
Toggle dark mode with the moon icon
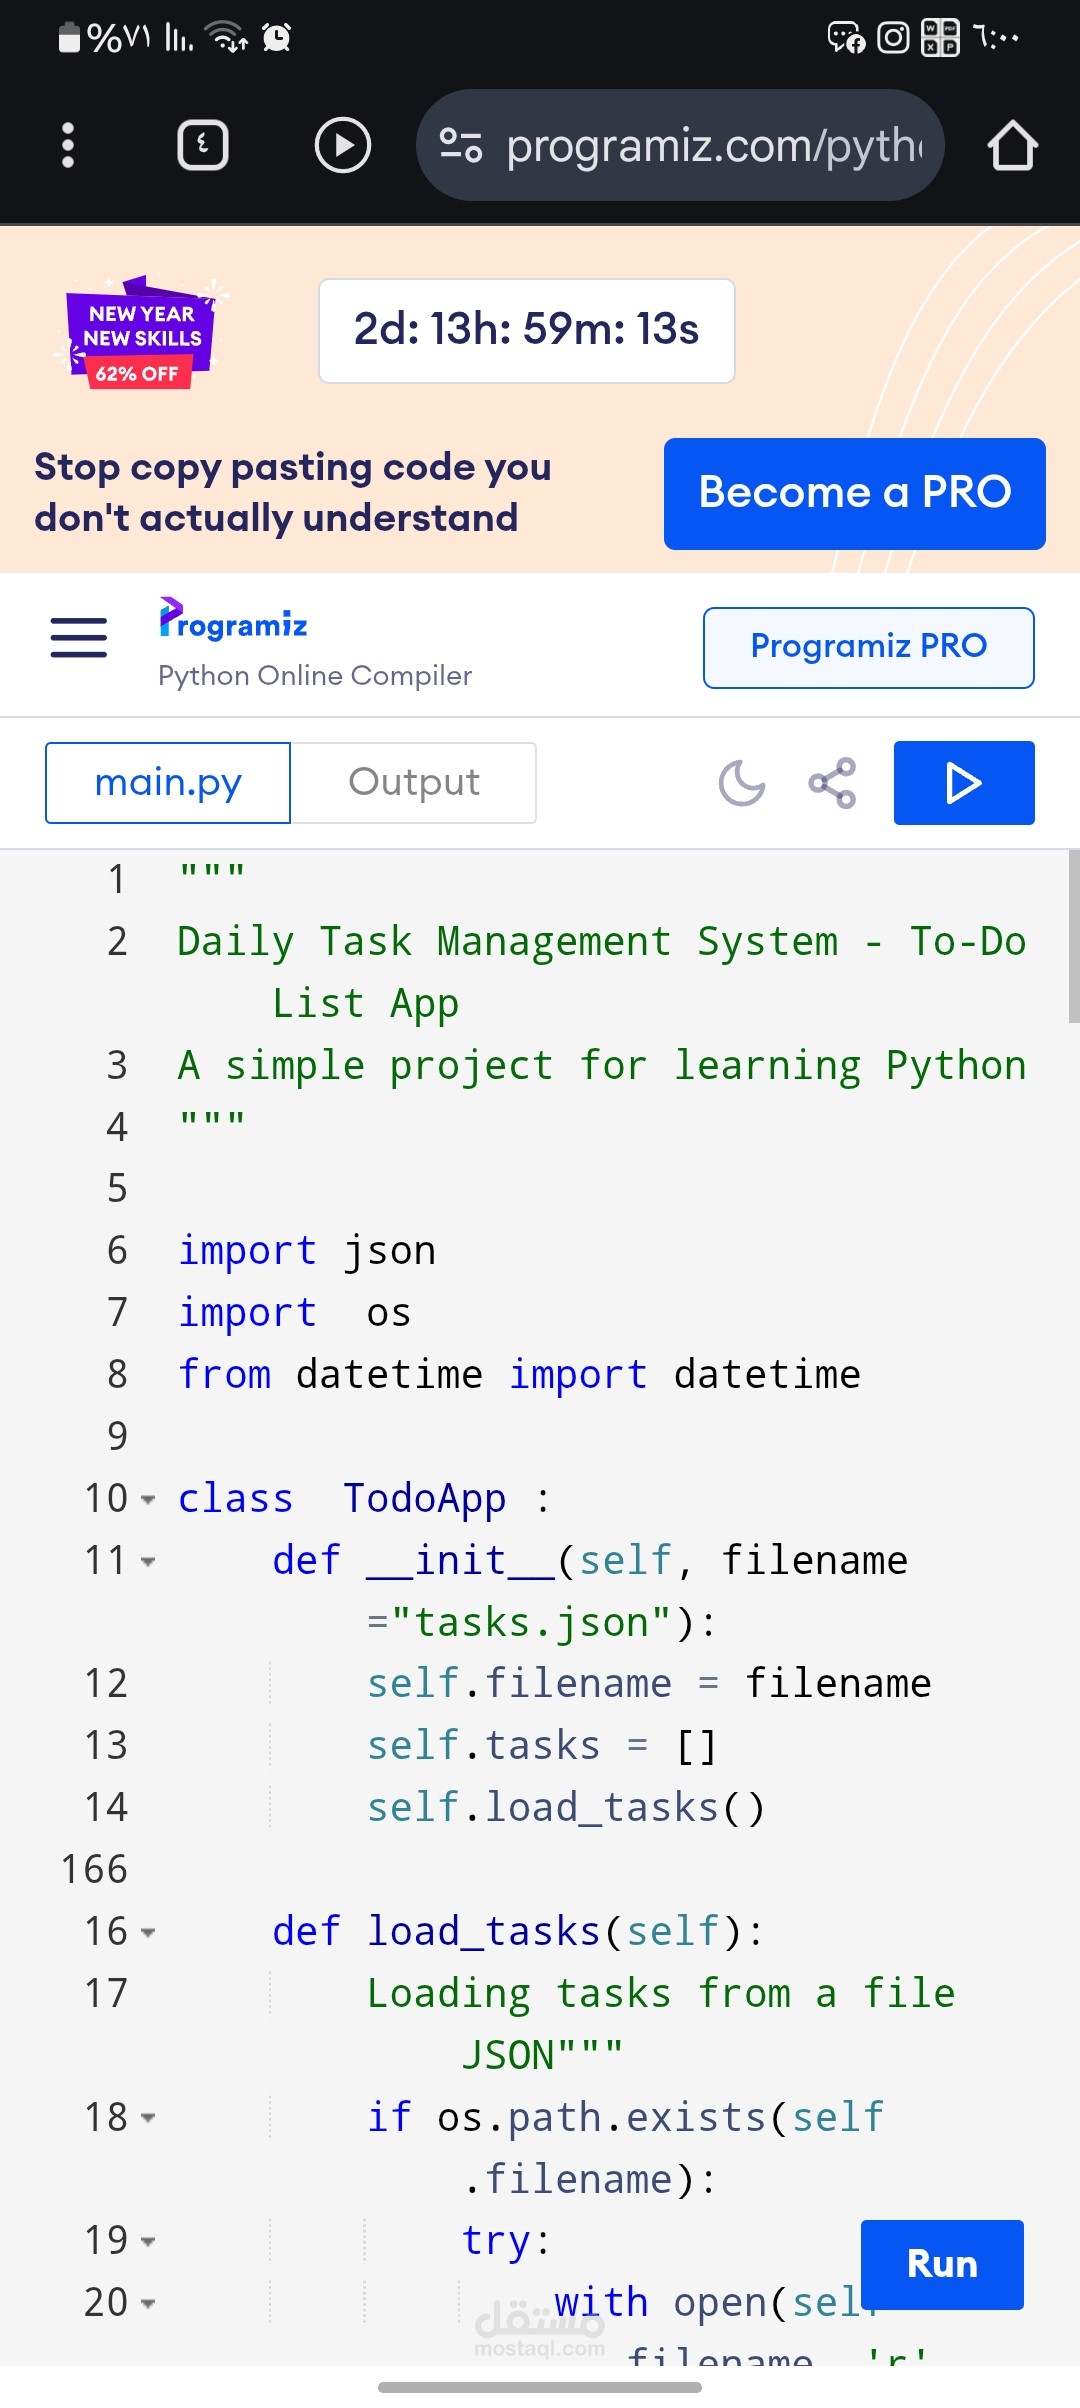click(742, 783)
